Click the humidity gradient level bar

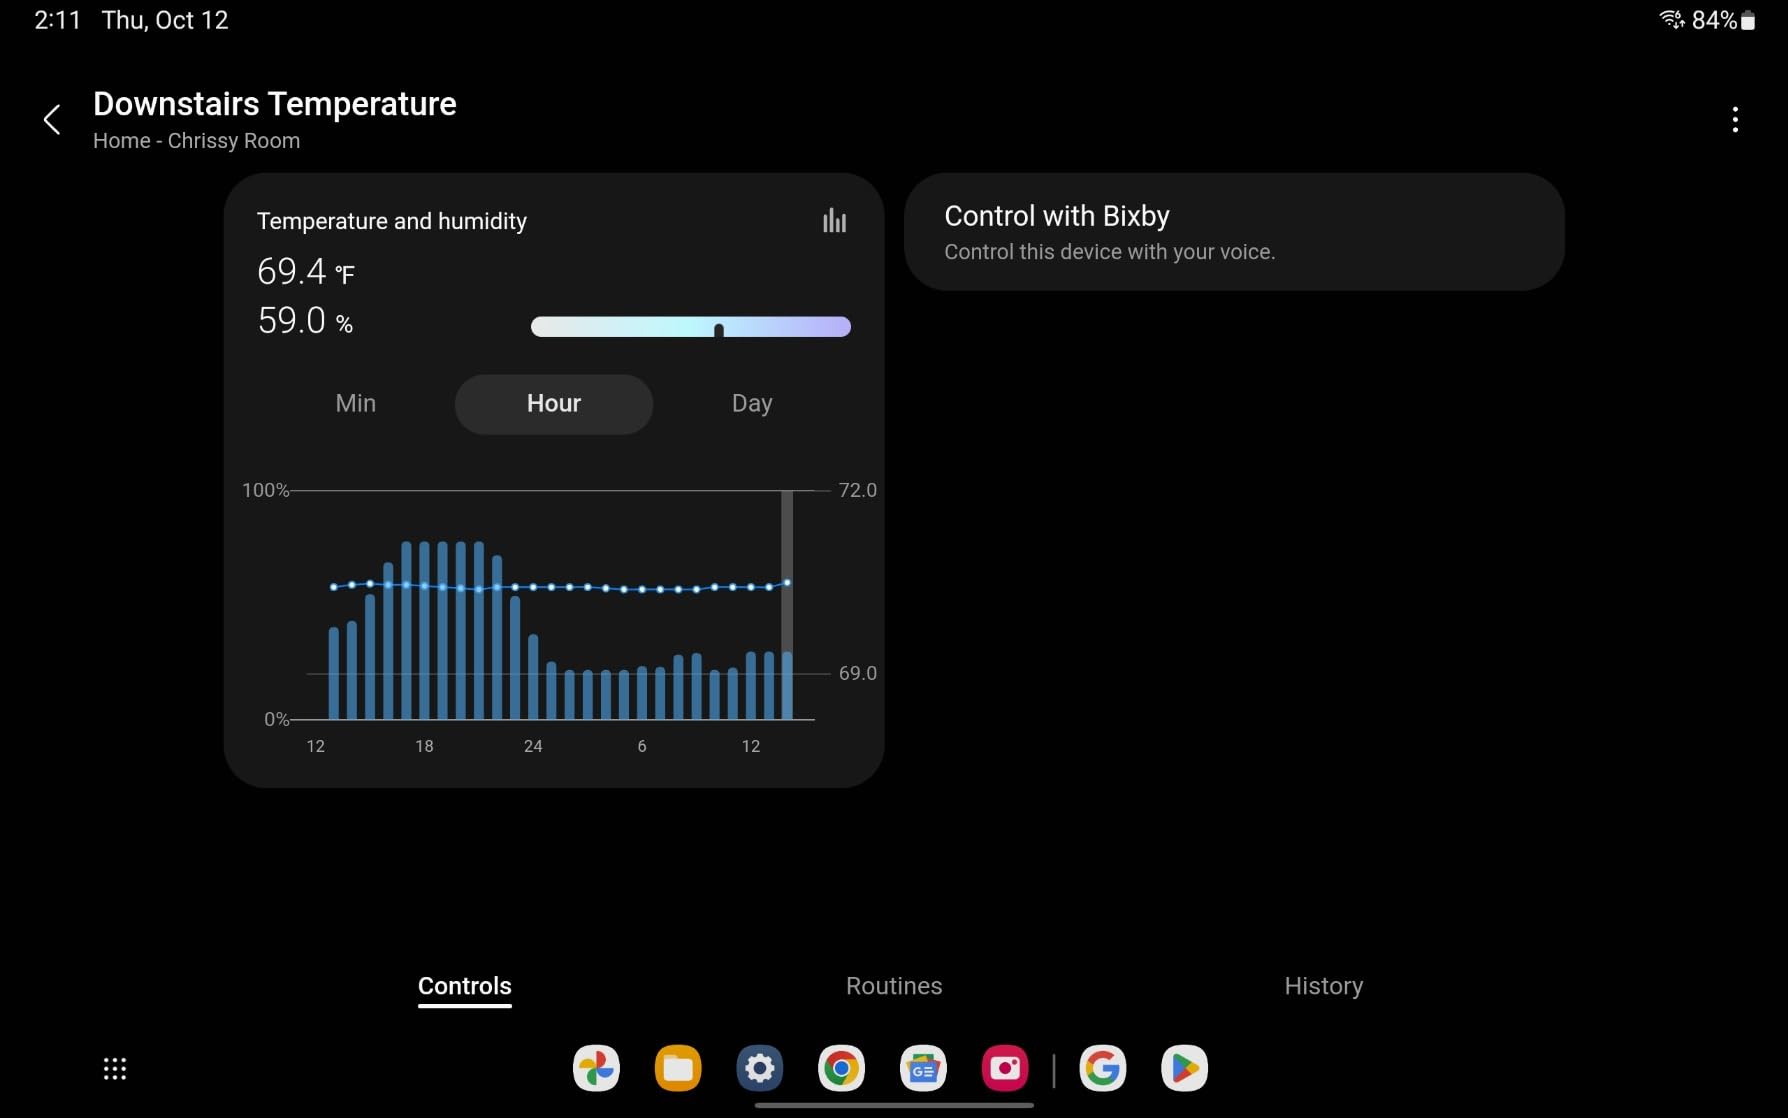pyautogui.click(x=690, y=327)
